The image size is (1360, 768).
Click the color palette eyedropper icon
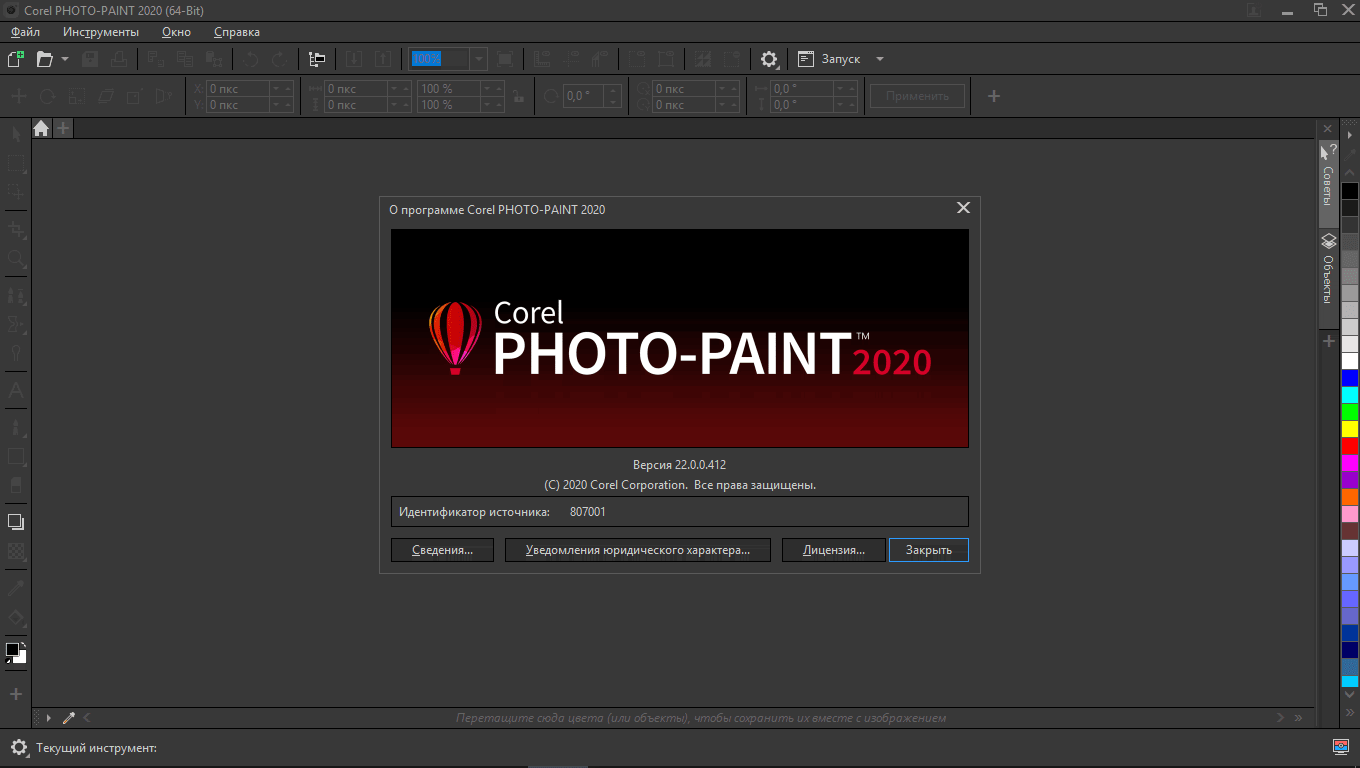pyautogui.click(x=1350, y=155)
